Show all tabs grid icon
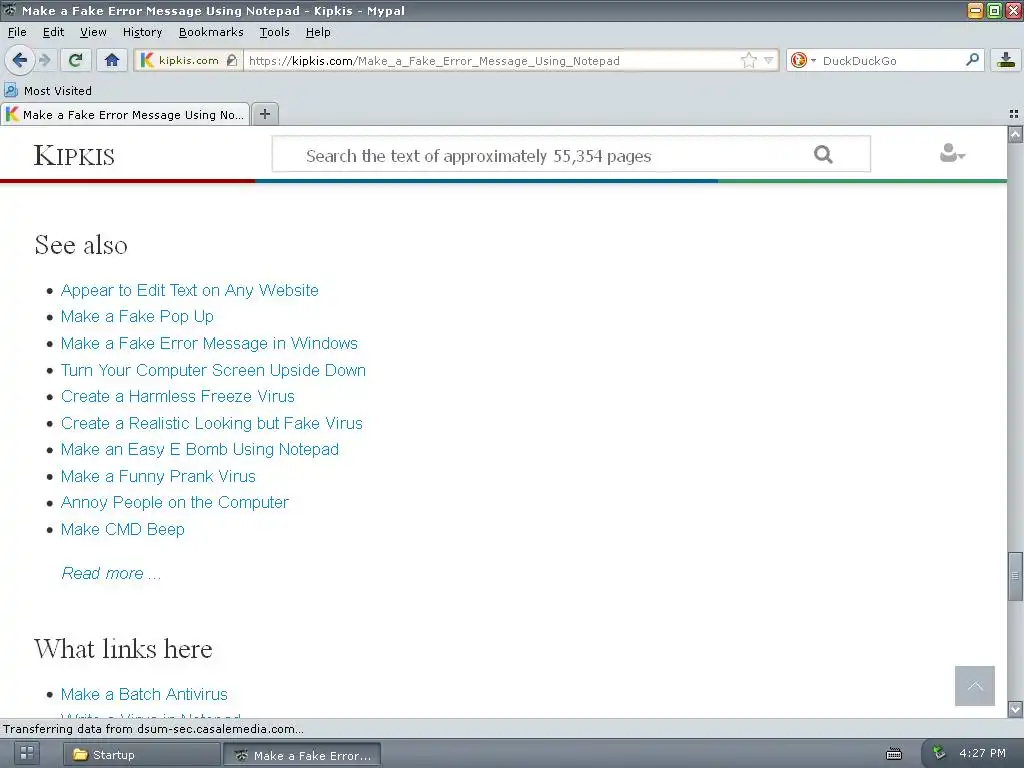Image resolution: width=1024 pixels, height=768 pixels. [1014, 114]
